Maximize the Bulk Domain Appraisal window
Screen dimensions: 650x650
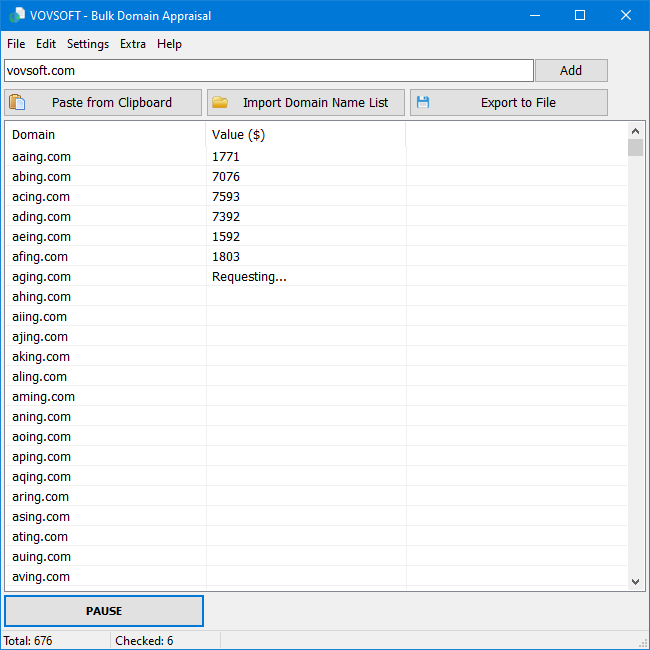coord(580,16)
